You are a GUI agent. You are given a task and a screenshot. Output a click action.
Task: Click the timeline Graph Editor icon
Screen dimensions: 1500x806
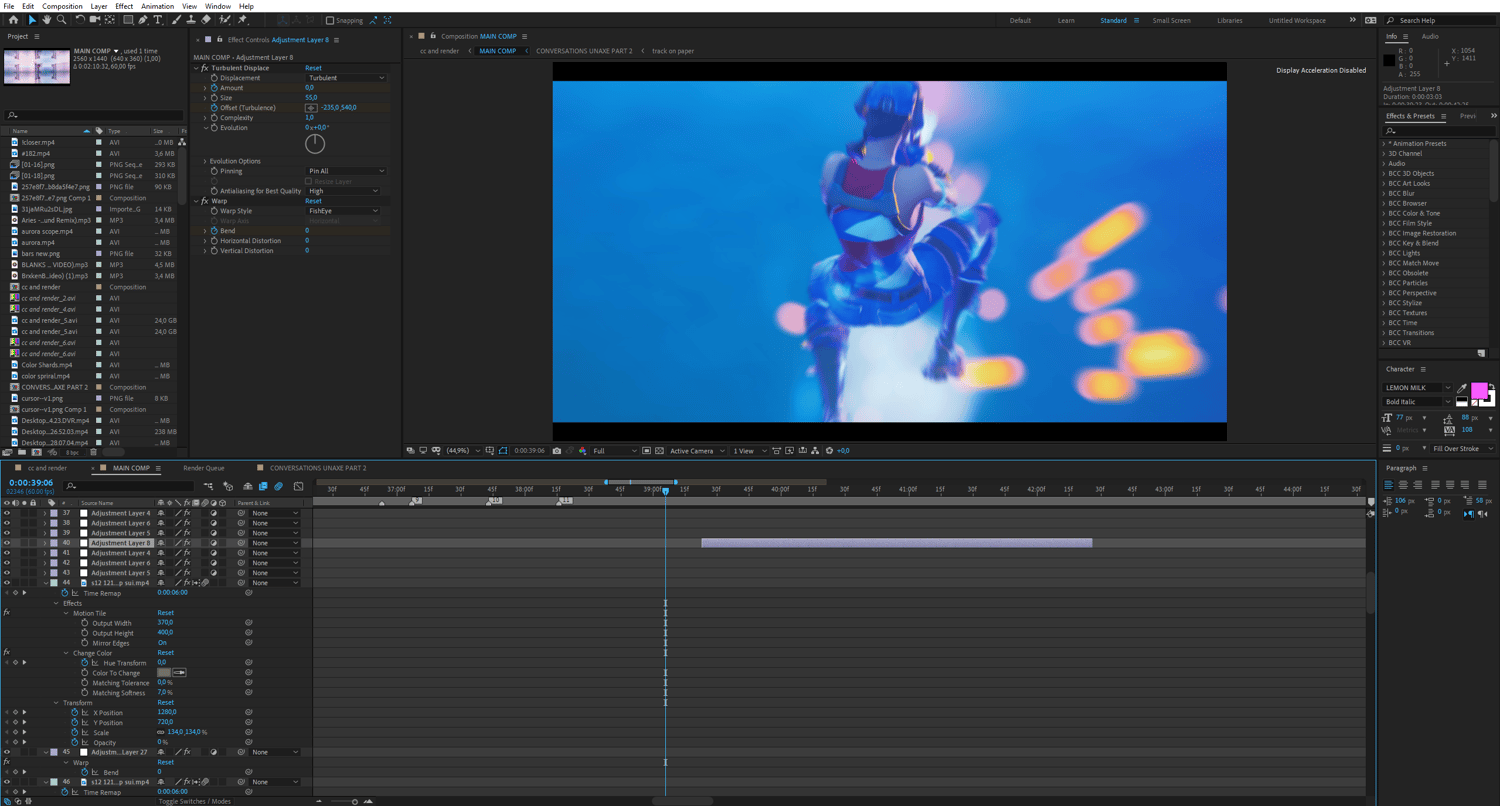click(298, 487)
